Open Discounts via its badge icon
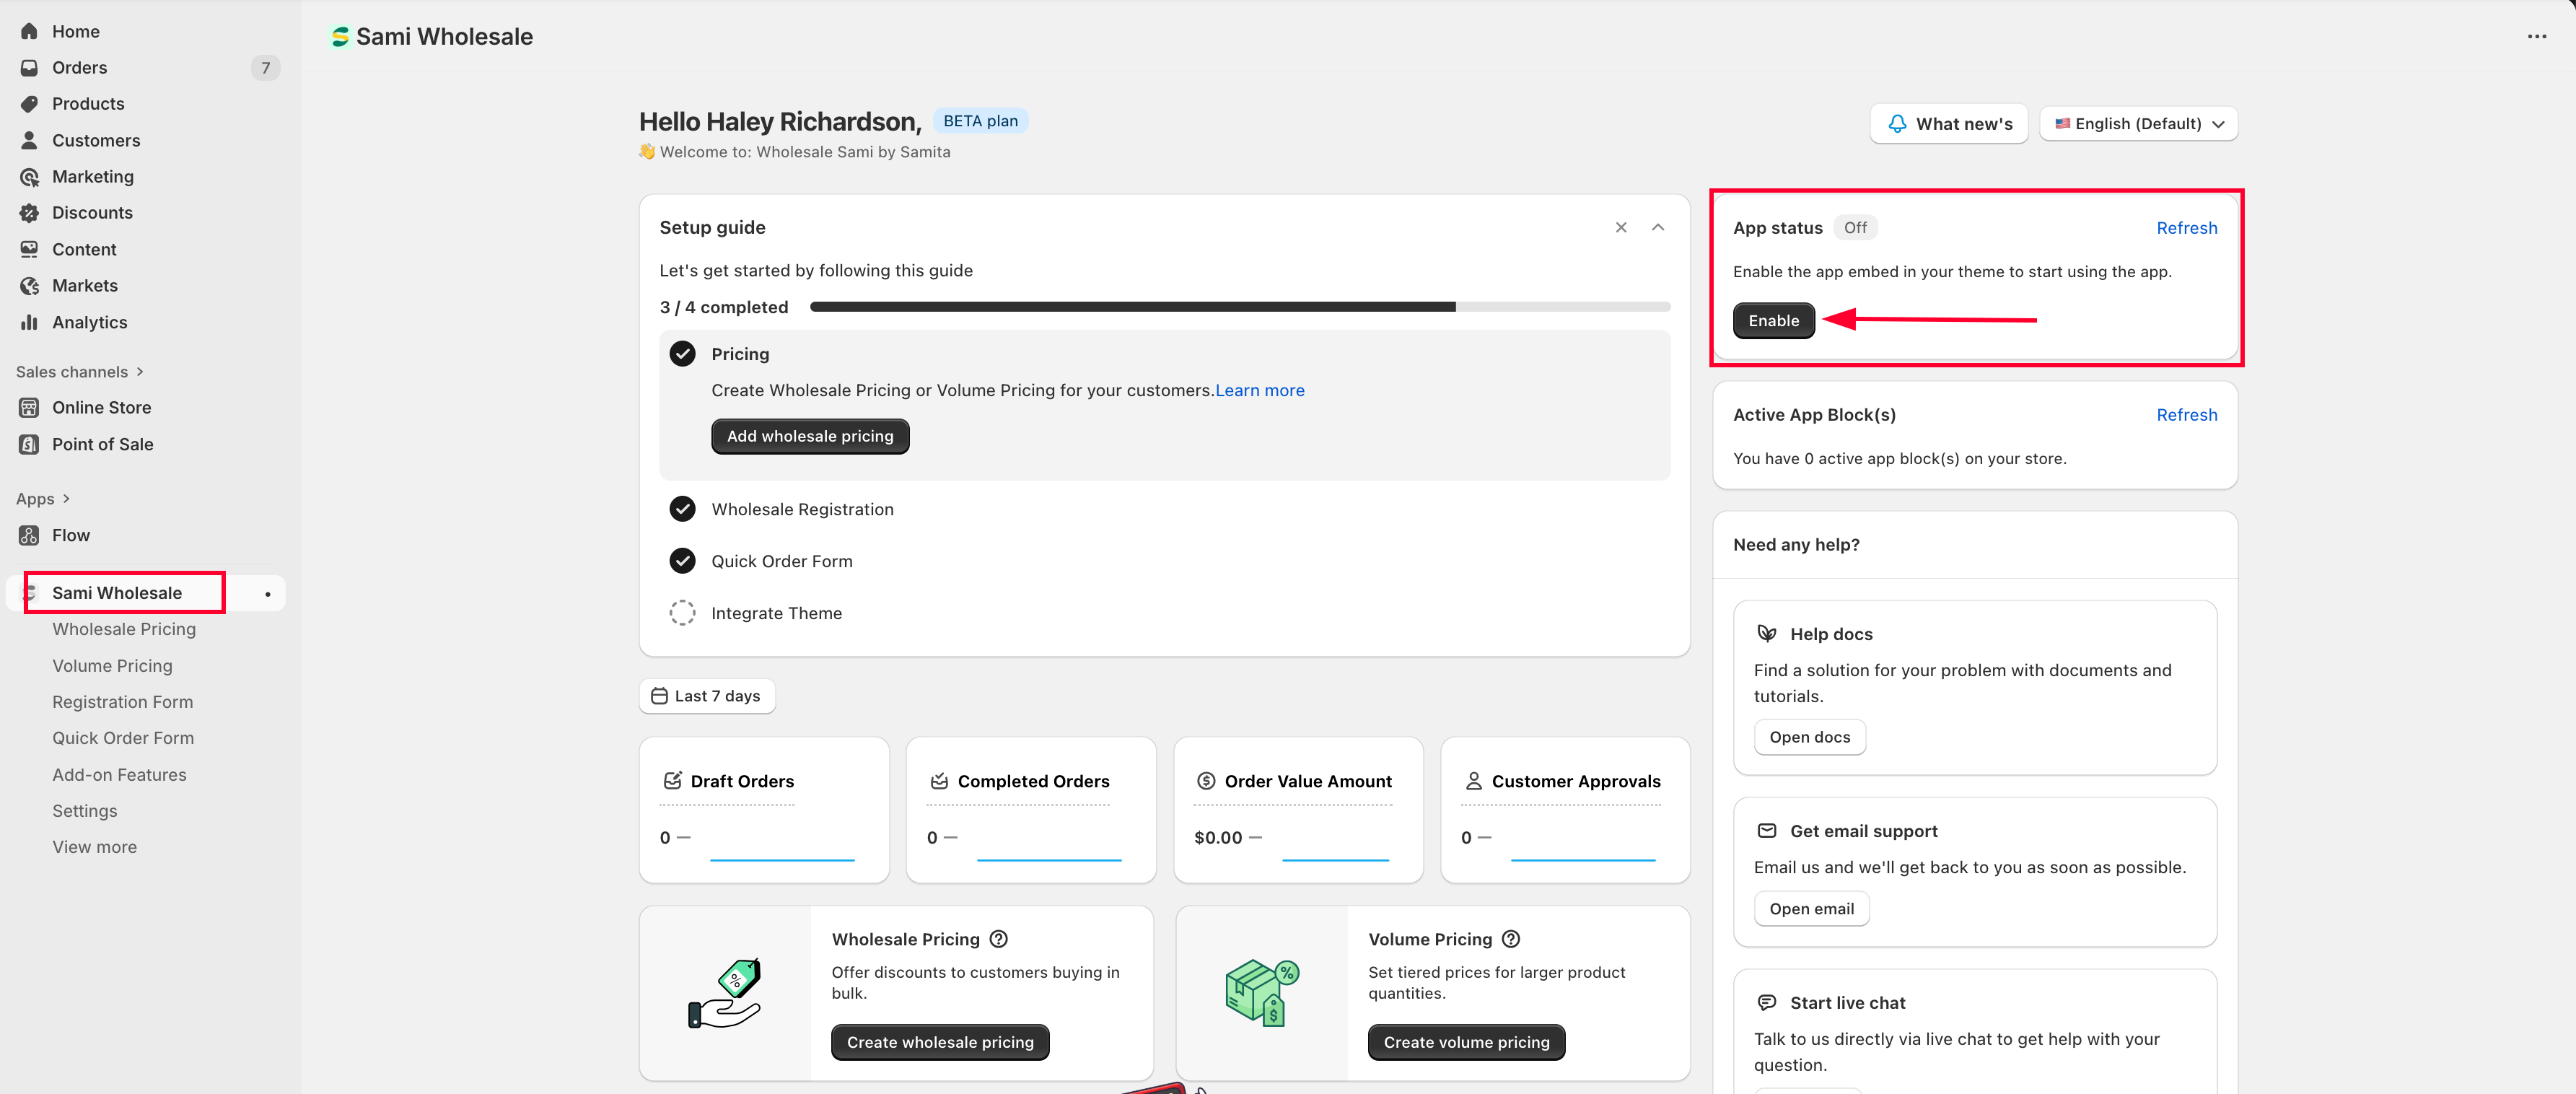2576x1094 pixels. pos(29,213)
